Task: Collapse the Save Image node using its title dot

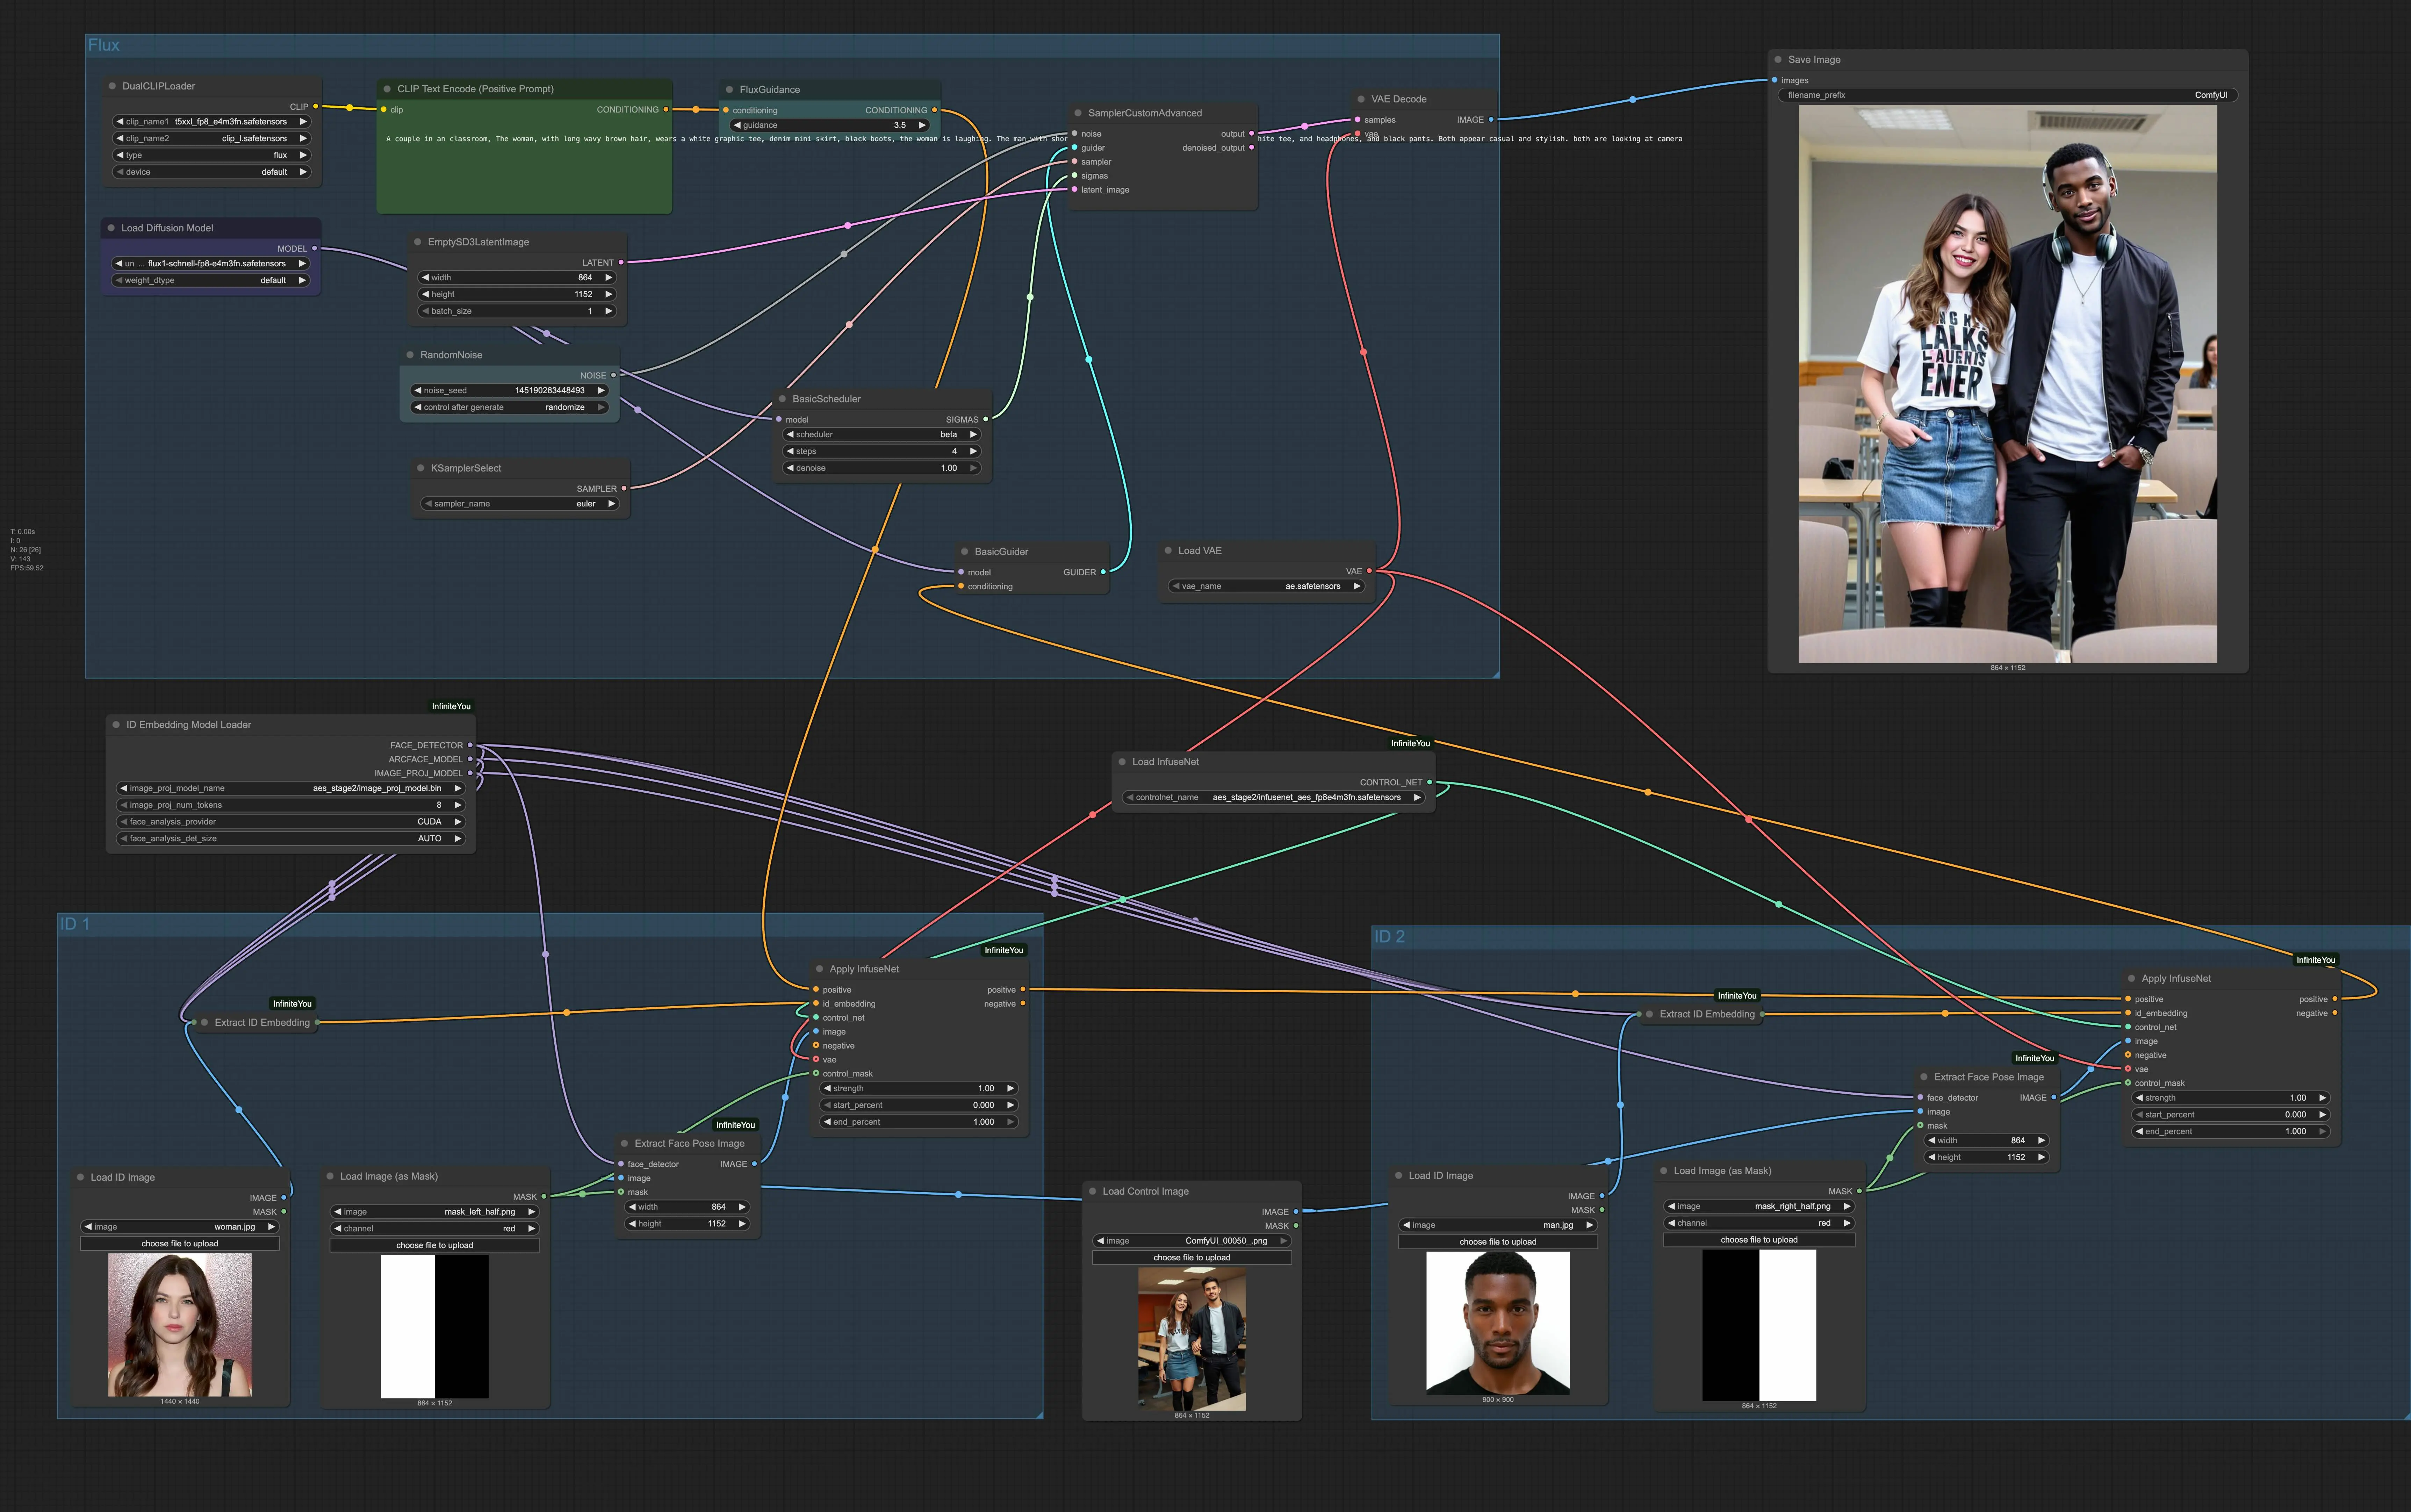Action: click(x=1778, y=59)
